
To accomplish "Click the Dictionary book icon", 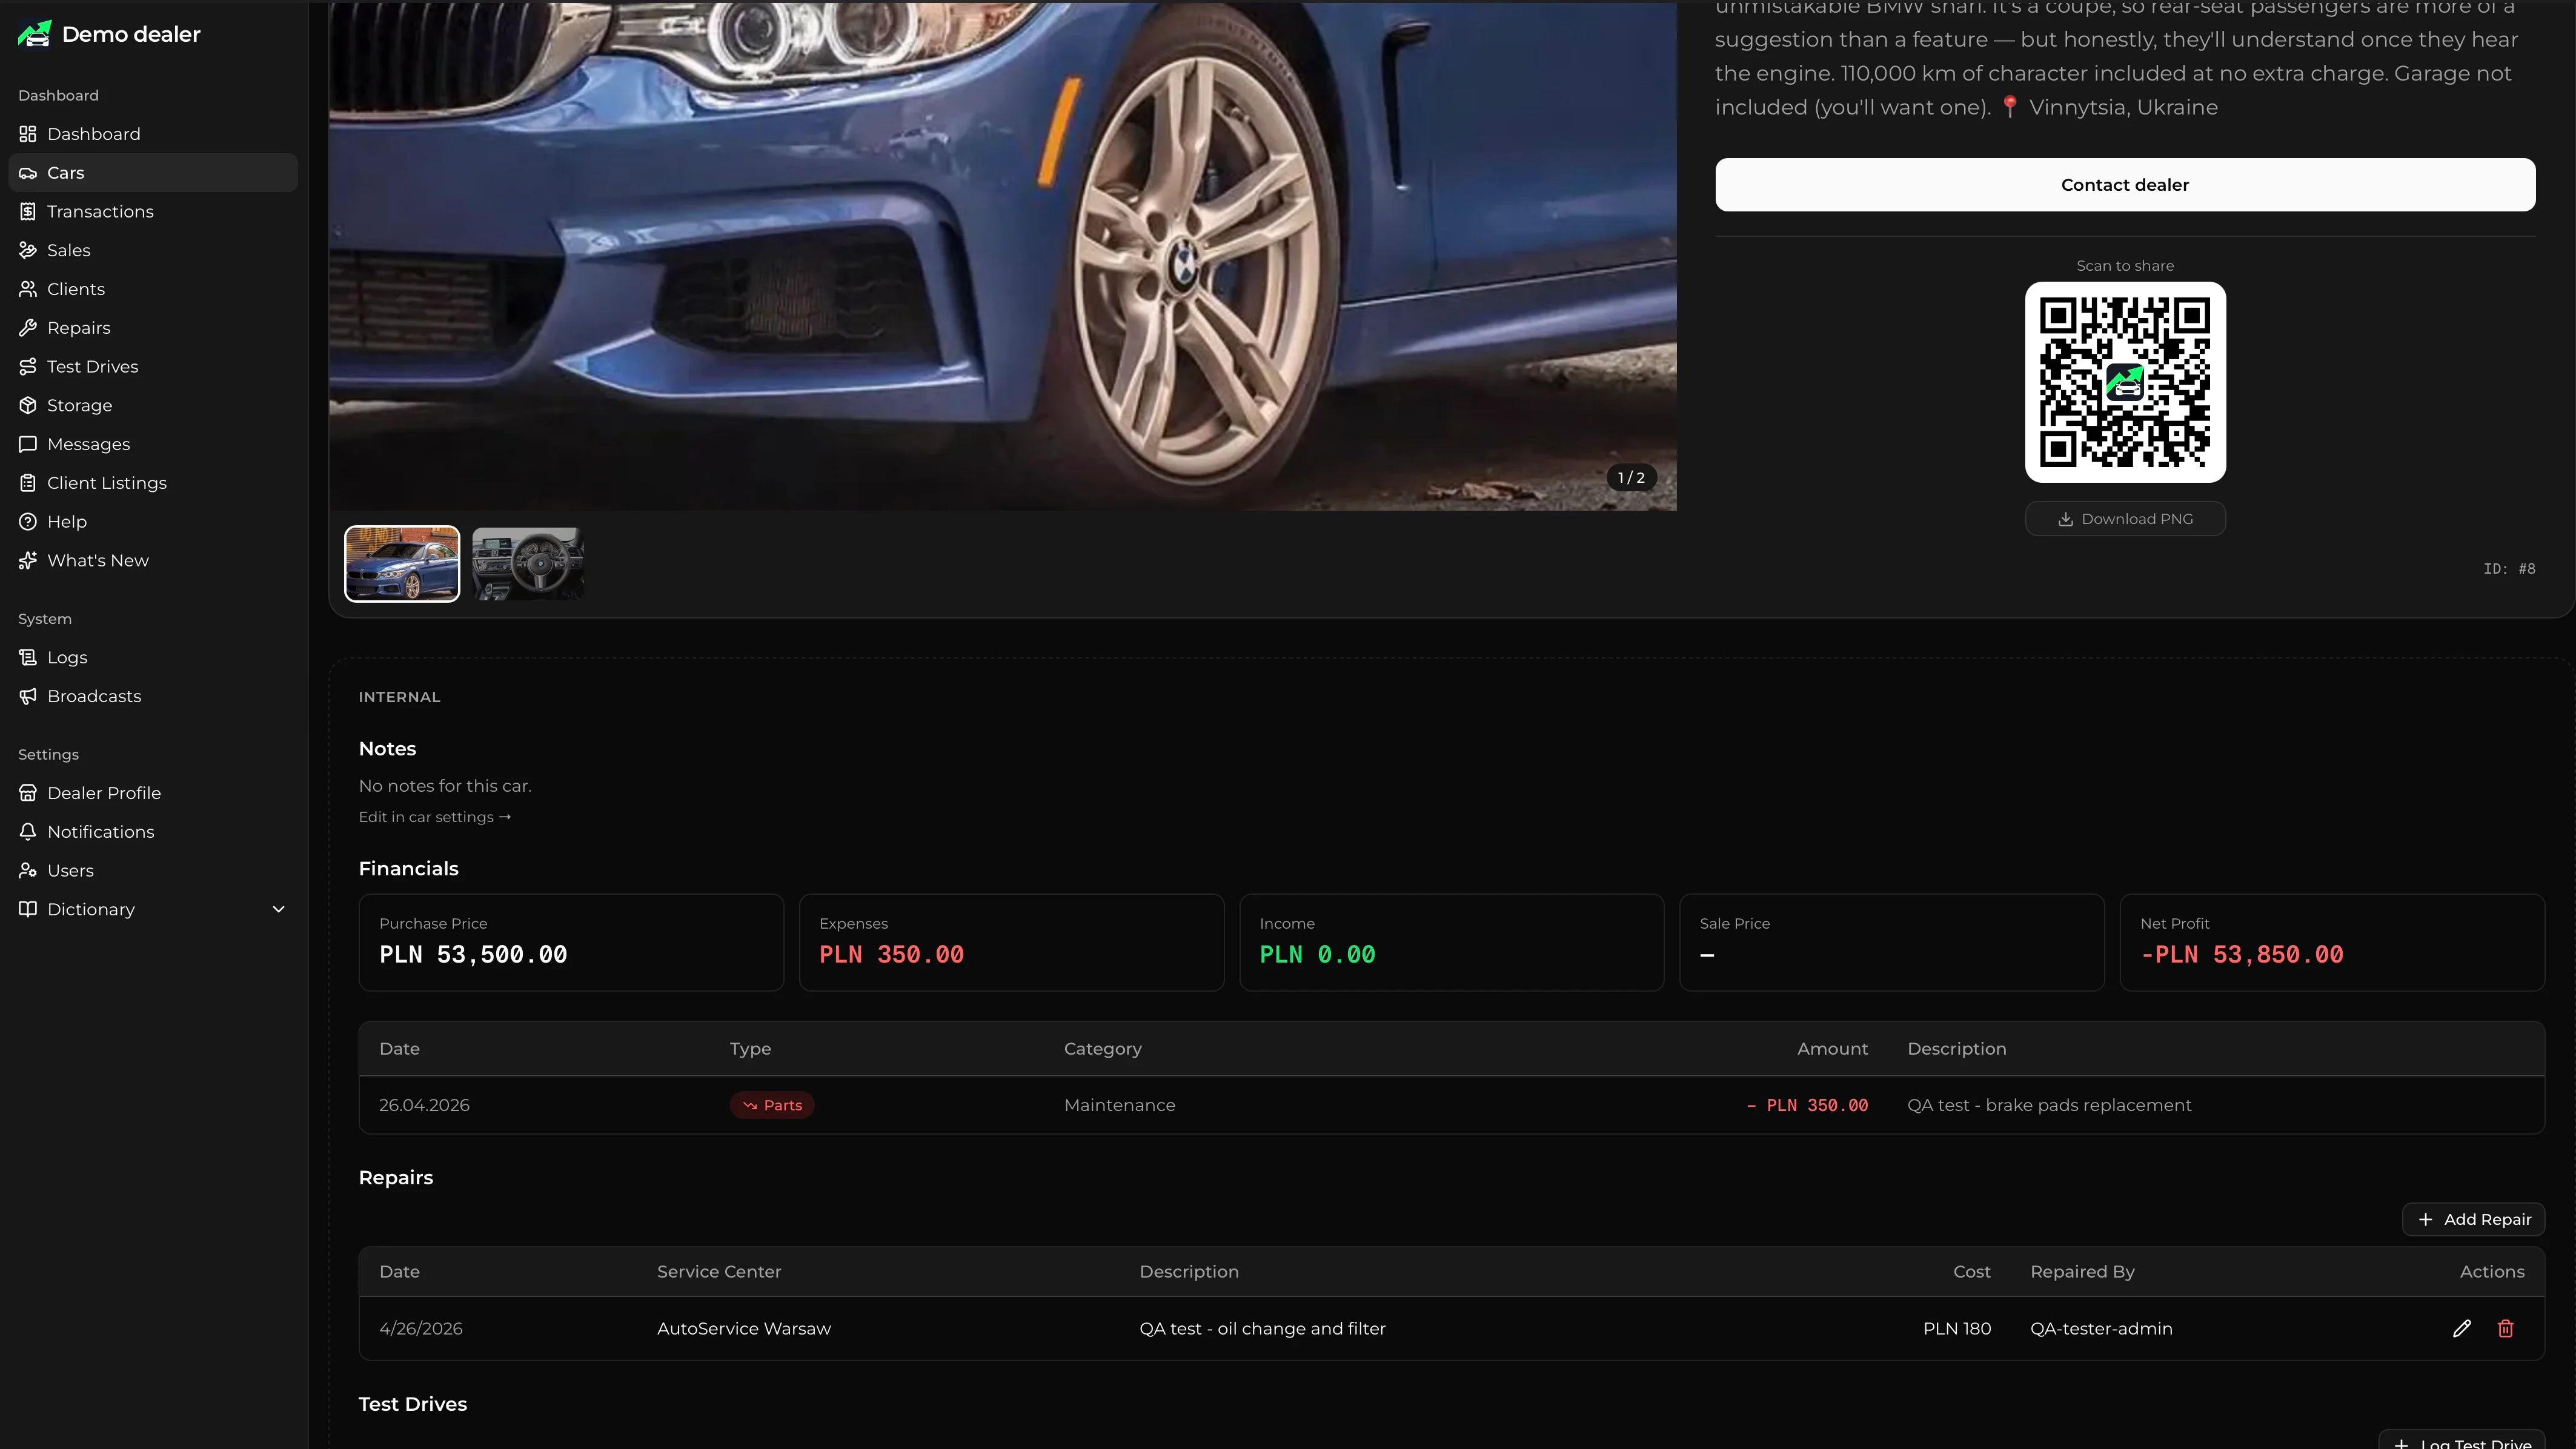I will (x=28, y=910).
